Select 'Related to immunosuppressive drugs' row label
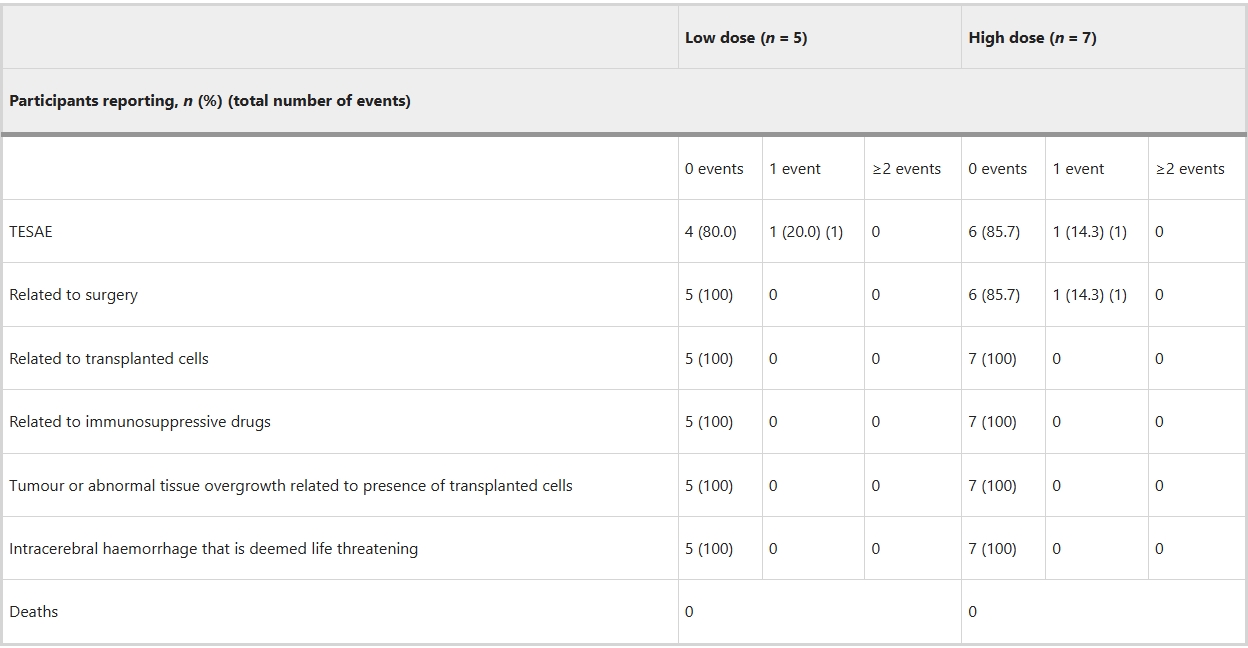Screen dimensions: 1248x648 click(x=140, y=422)
